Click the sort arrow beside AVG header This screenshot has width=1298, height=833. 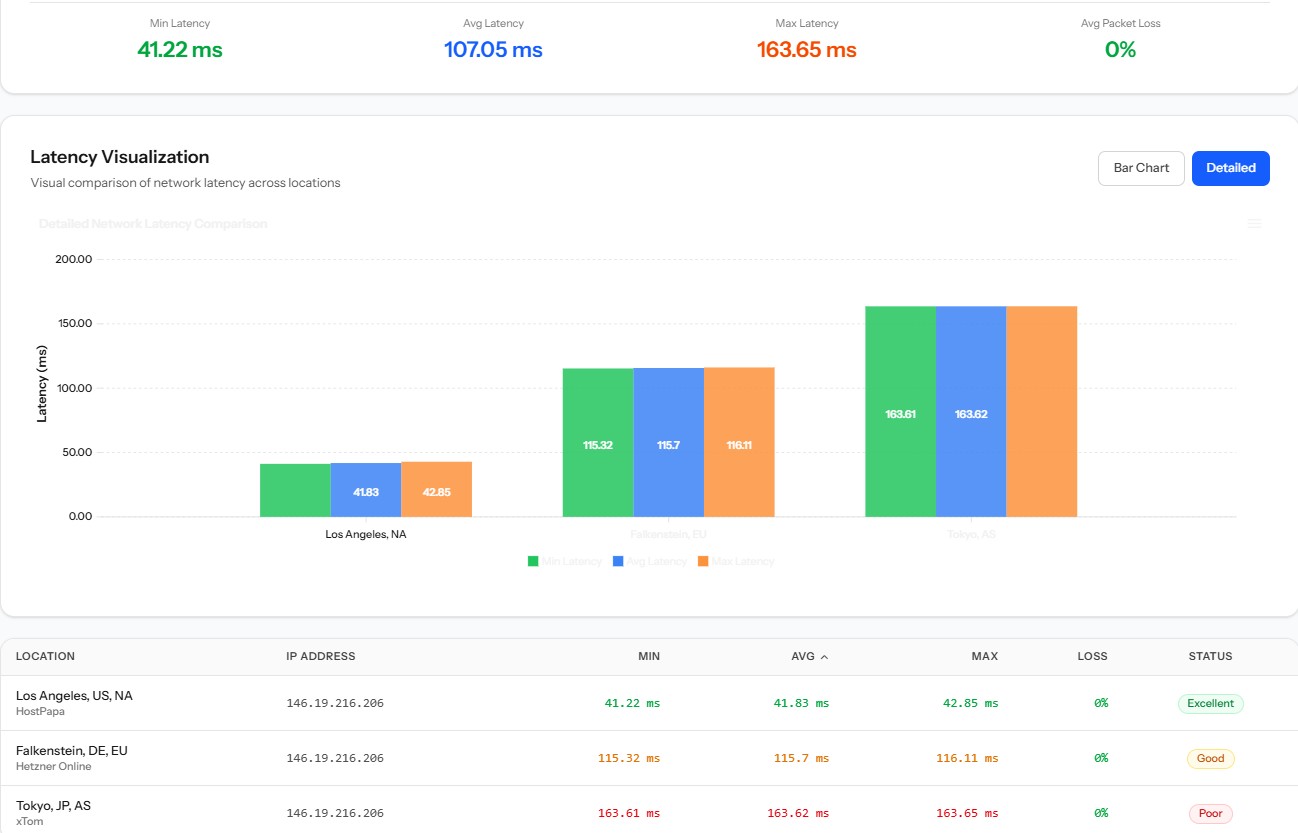824,657
